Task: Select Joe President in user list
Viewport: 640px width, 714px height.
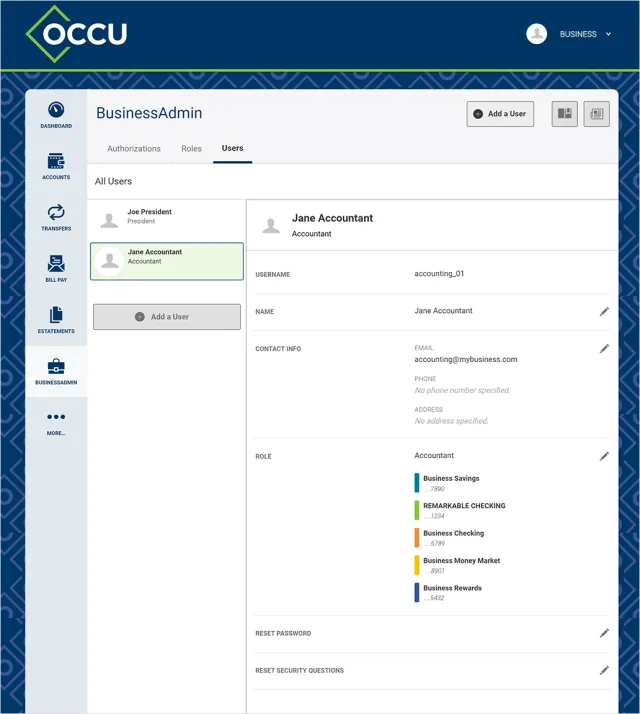Action: tap(167, 220)
